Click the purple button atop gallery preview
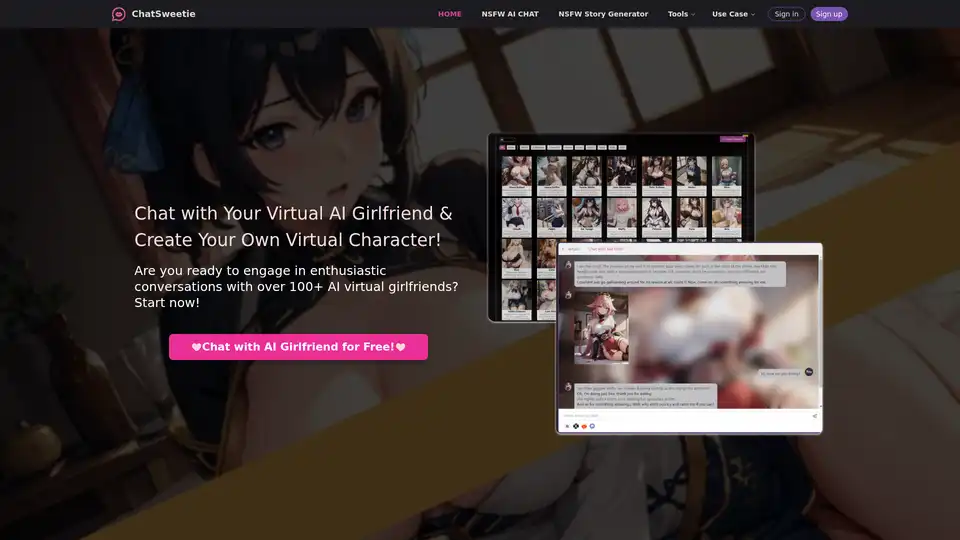Image resolution: width=960 pixels, height=540 pixels. click(x=734, y=140)
